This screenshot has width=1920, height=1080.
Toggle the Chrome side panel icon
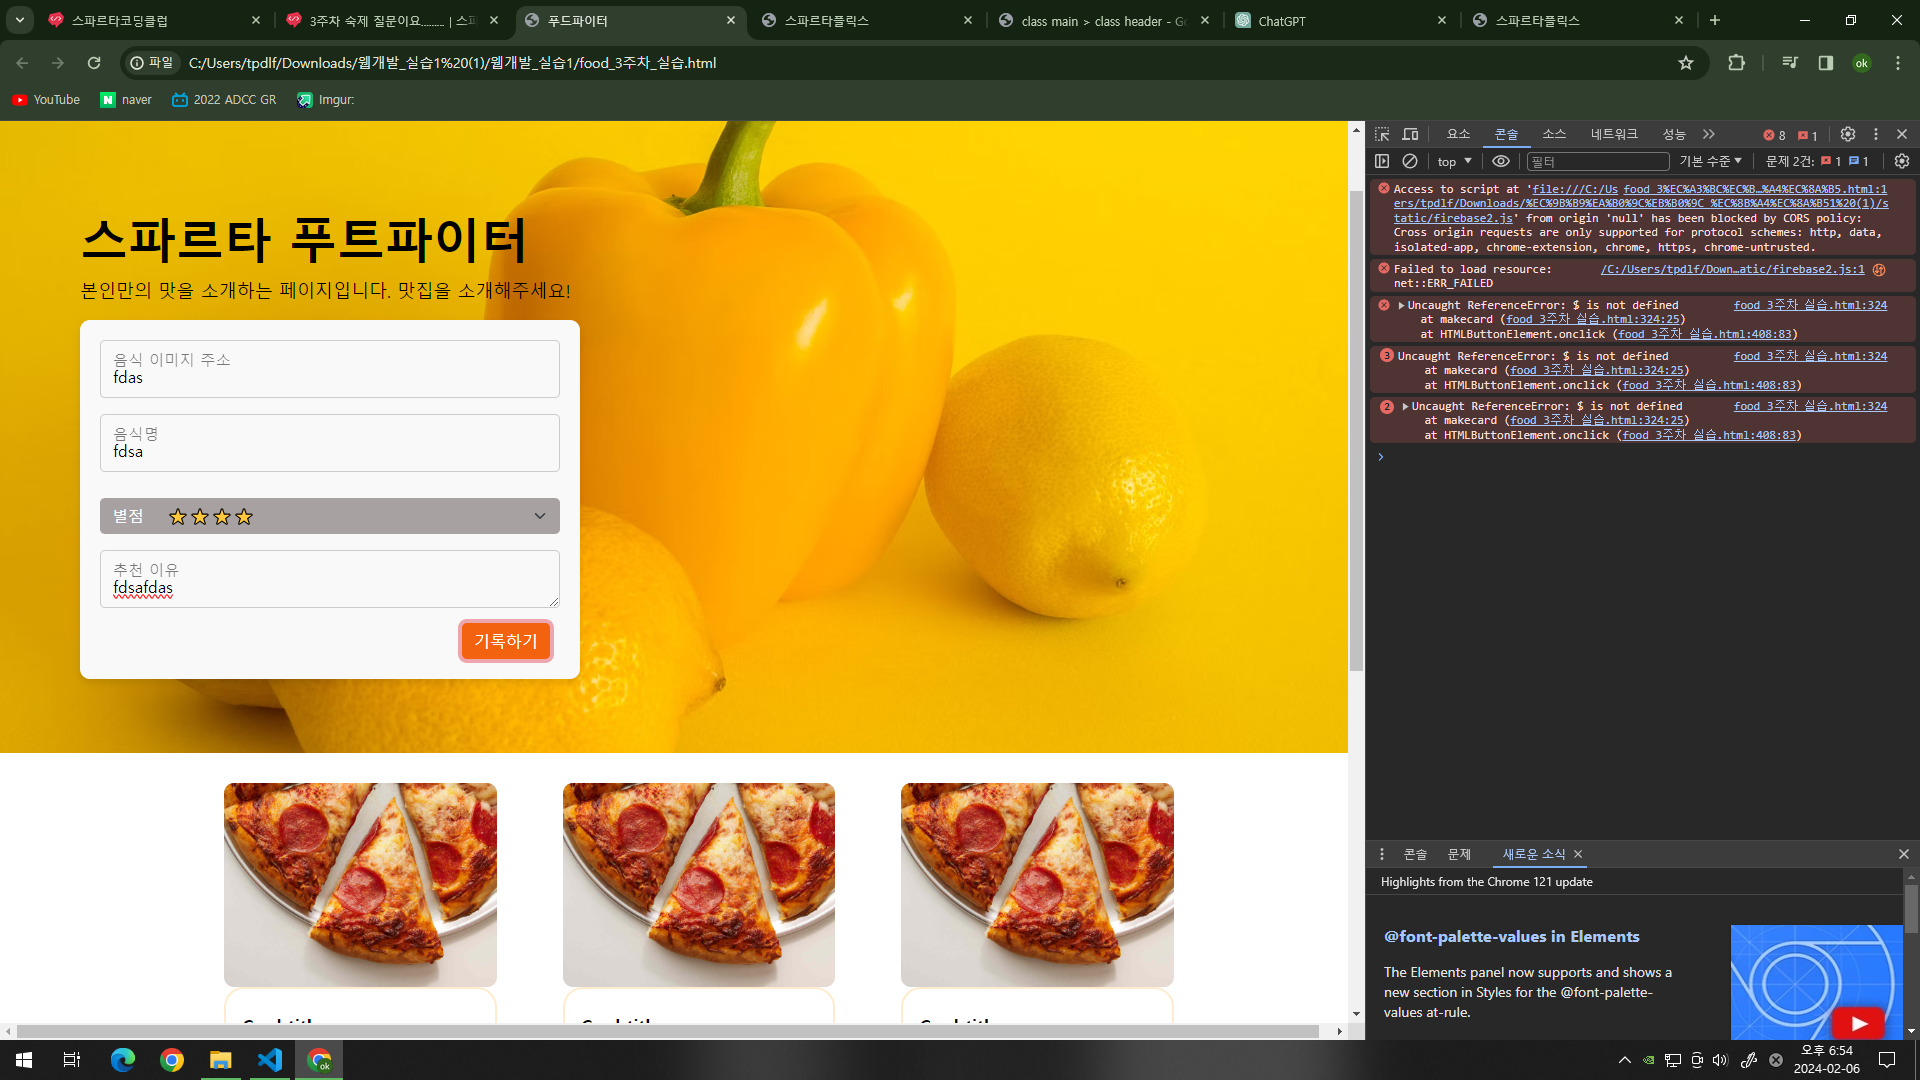coord(1826,63)
